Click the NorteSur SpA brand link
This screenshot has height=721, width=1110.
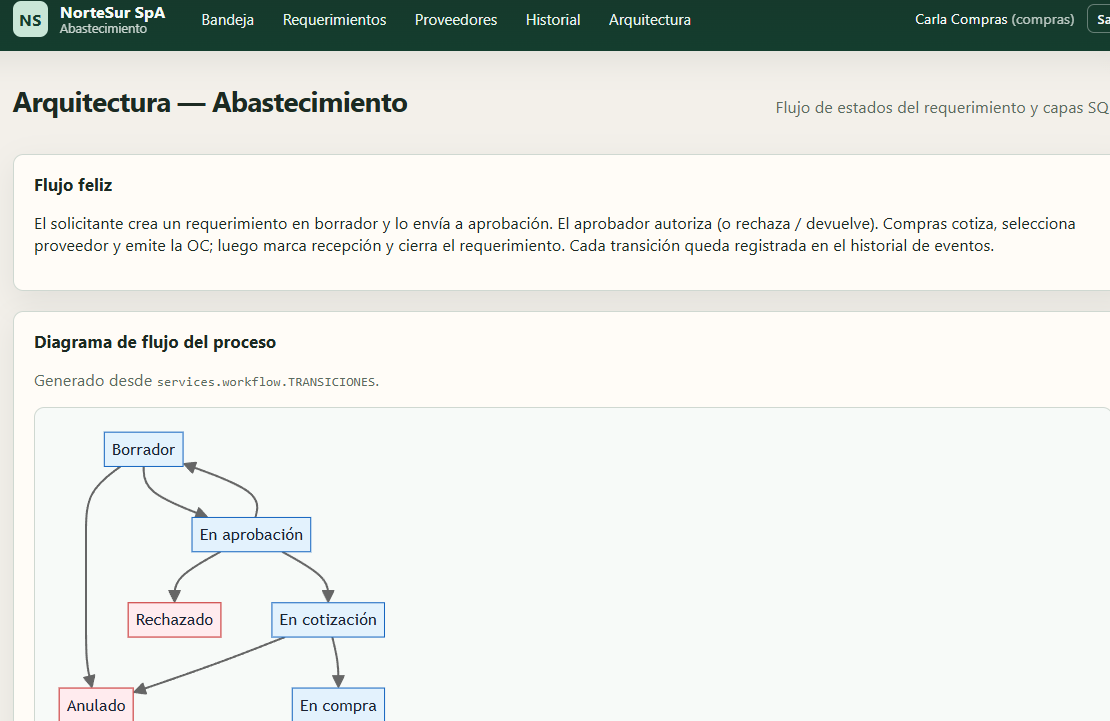pos(113,13)
